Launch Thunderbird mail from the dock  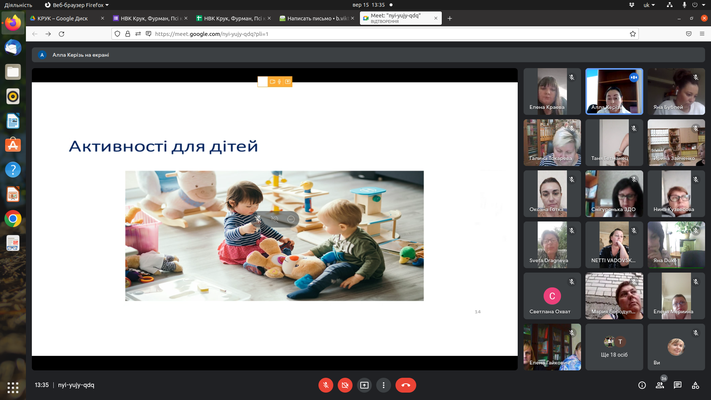click(13, 47)
